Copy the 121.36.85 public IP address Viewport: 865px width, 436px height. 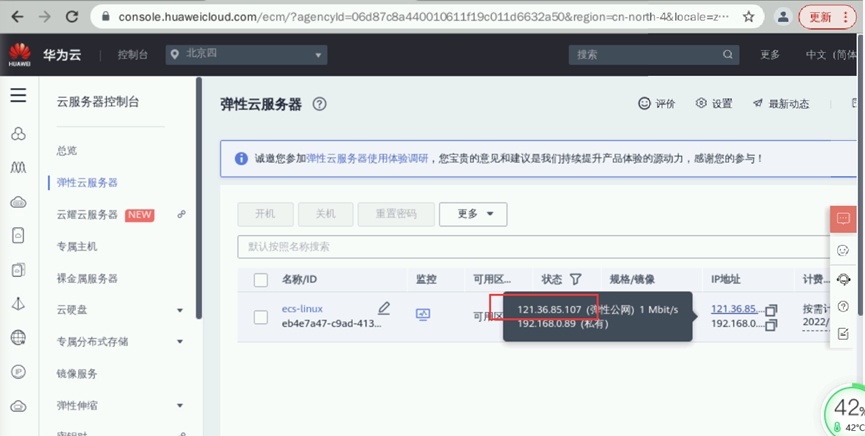coord(771,310)
